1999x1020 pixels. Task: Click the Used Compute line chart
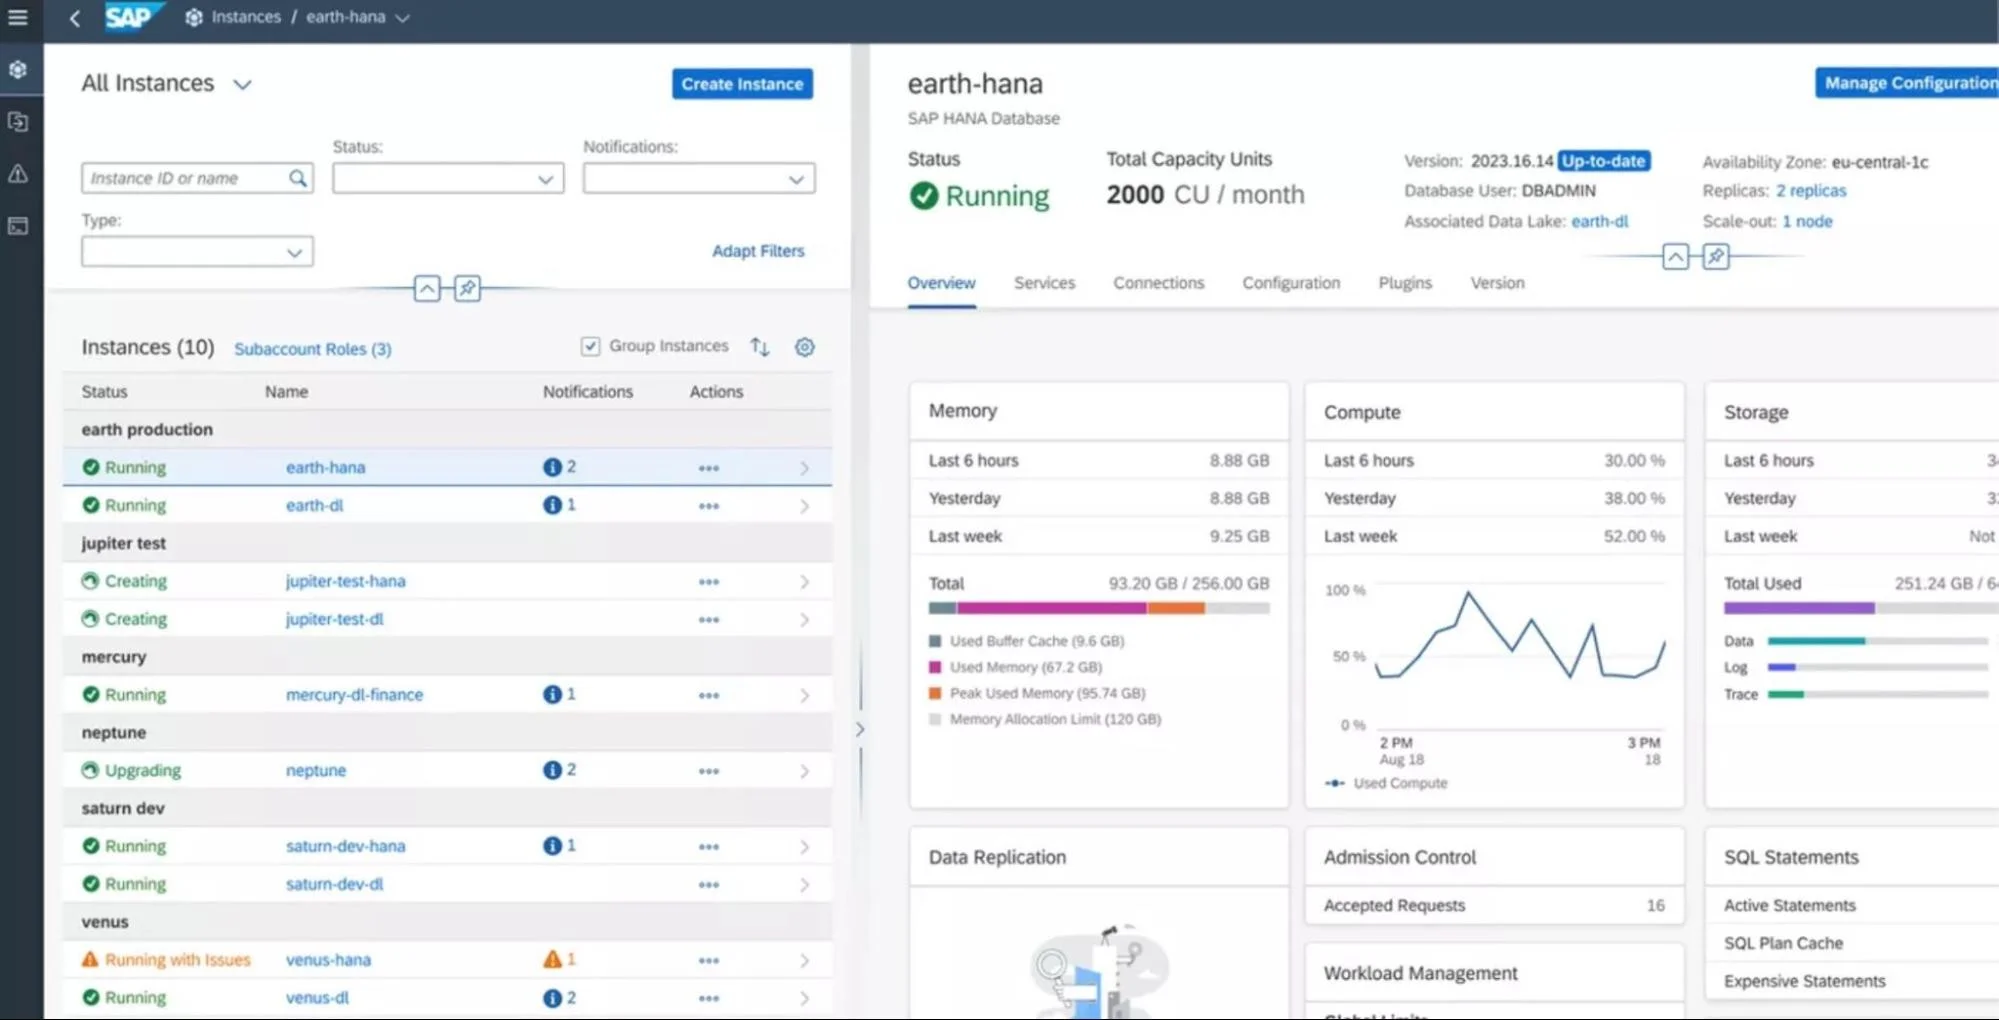(1521, 637)
